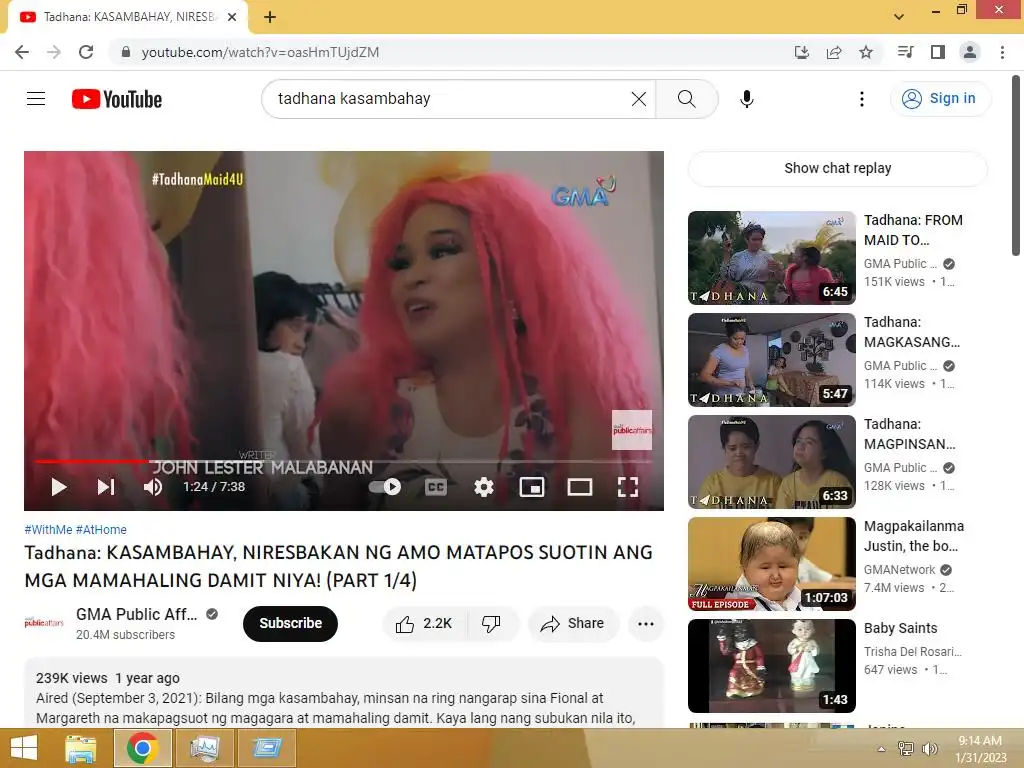
Task: Open the GMA Public Affairs video watermark
Action: point(632,430)
